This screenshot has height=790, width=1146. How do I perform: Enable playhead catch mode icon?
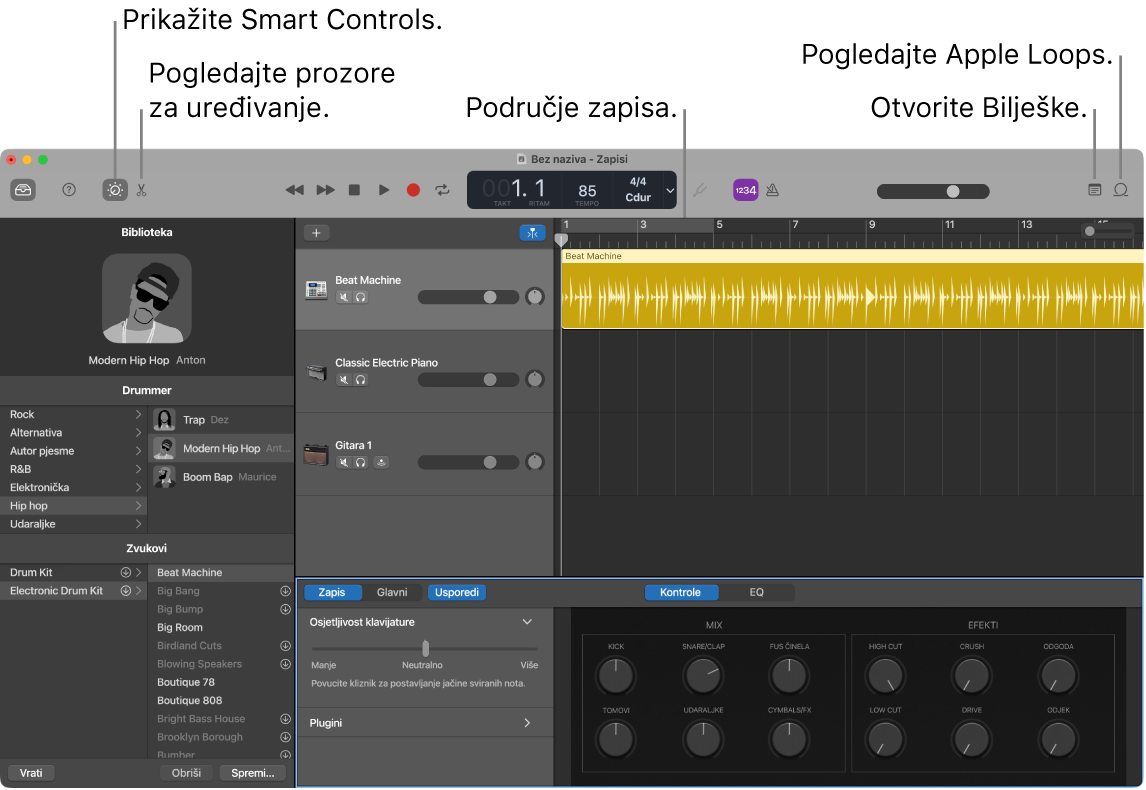coord(532,232)
